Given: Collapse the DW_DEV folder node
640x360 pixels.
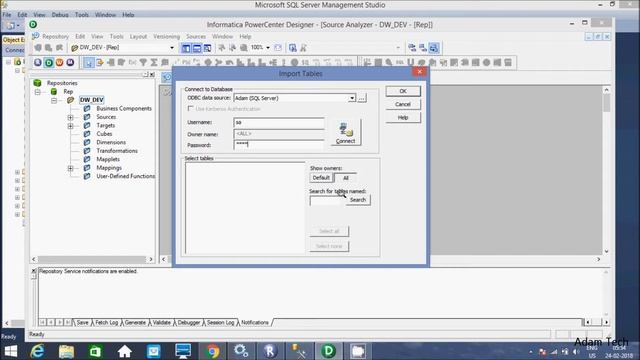Looking at the screenshot, I should pos(54,100).
